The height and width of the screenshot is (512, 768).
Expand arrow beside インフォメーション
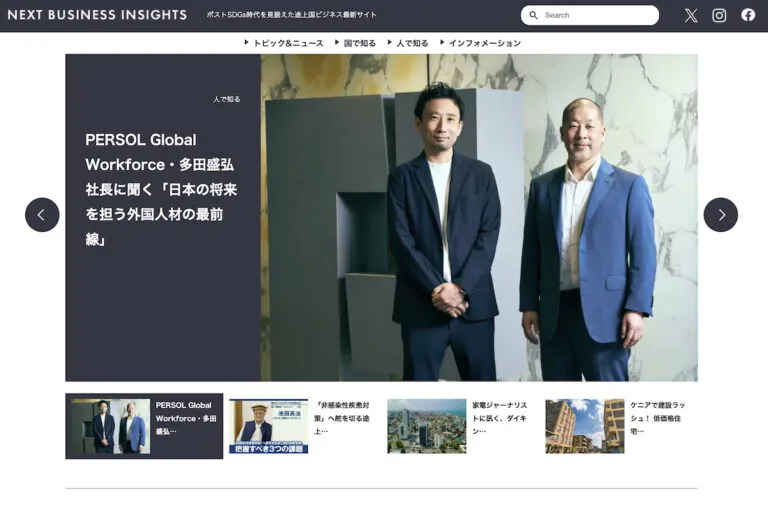pos(442,43)
